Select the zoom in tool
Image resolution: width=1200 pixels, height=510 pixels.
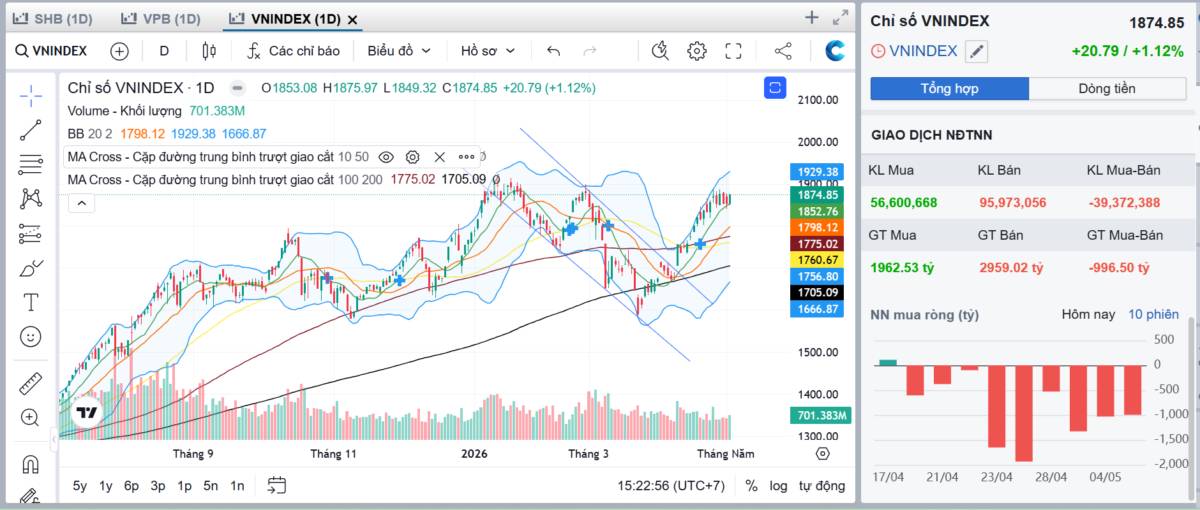(x=31, y=417)
